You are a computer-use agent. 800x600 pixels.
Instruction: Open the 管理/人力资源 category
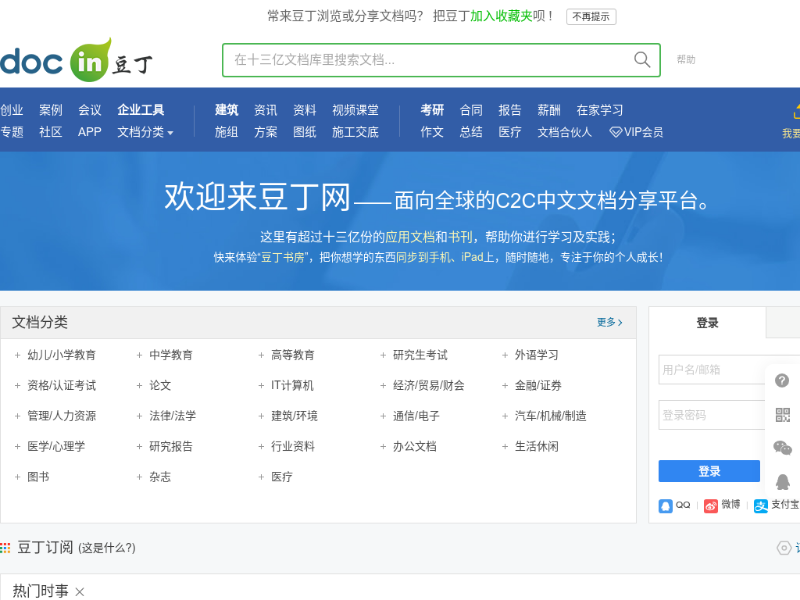[62, 416]
